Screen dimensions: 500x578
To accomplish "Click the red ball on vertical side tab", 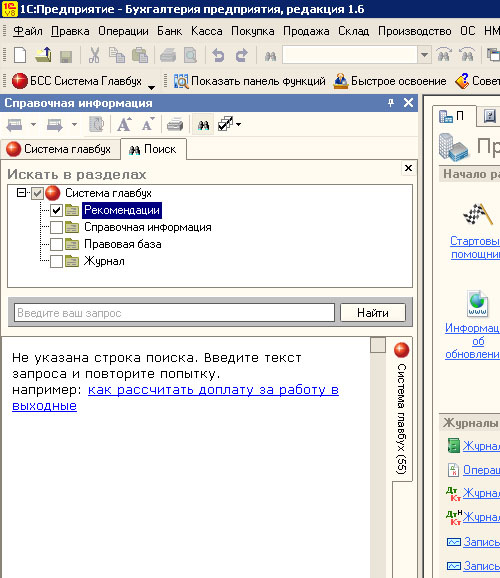I will (x=402, y=350).
